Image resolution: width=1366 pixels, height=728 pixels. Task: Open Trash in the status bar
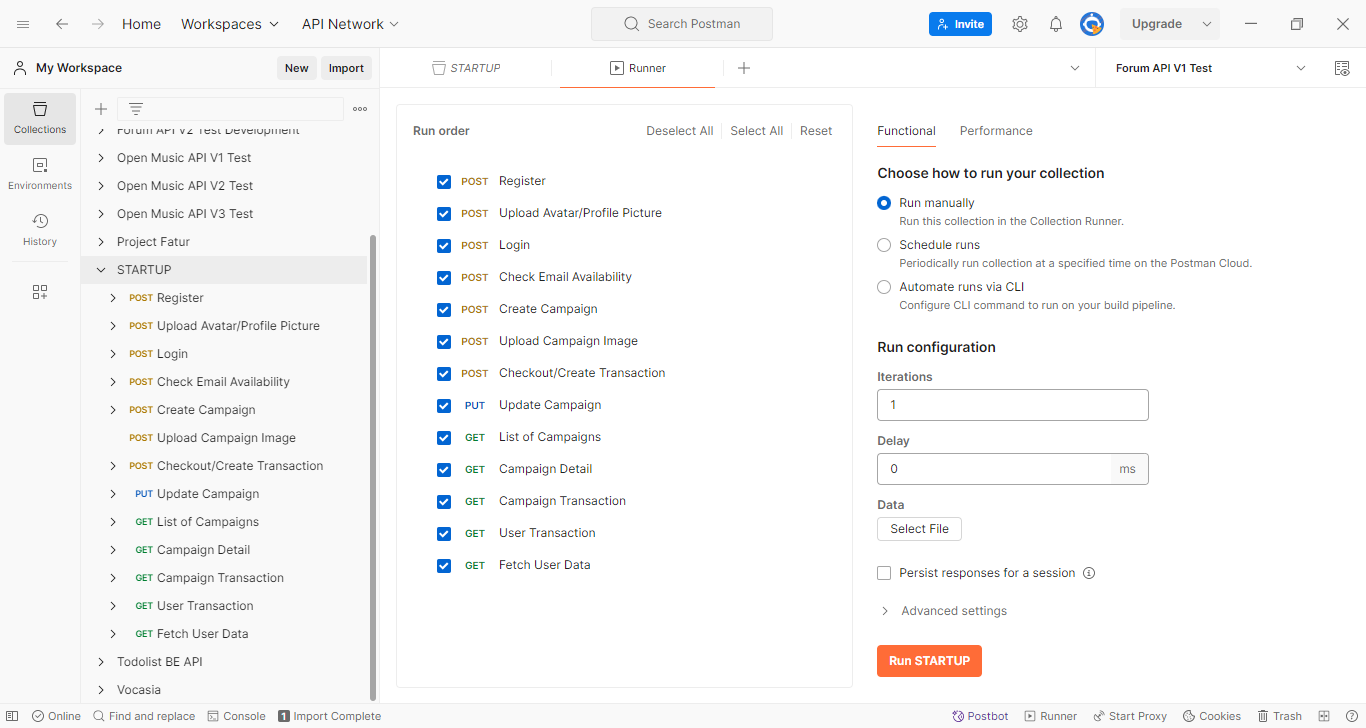pos(1280,716)
